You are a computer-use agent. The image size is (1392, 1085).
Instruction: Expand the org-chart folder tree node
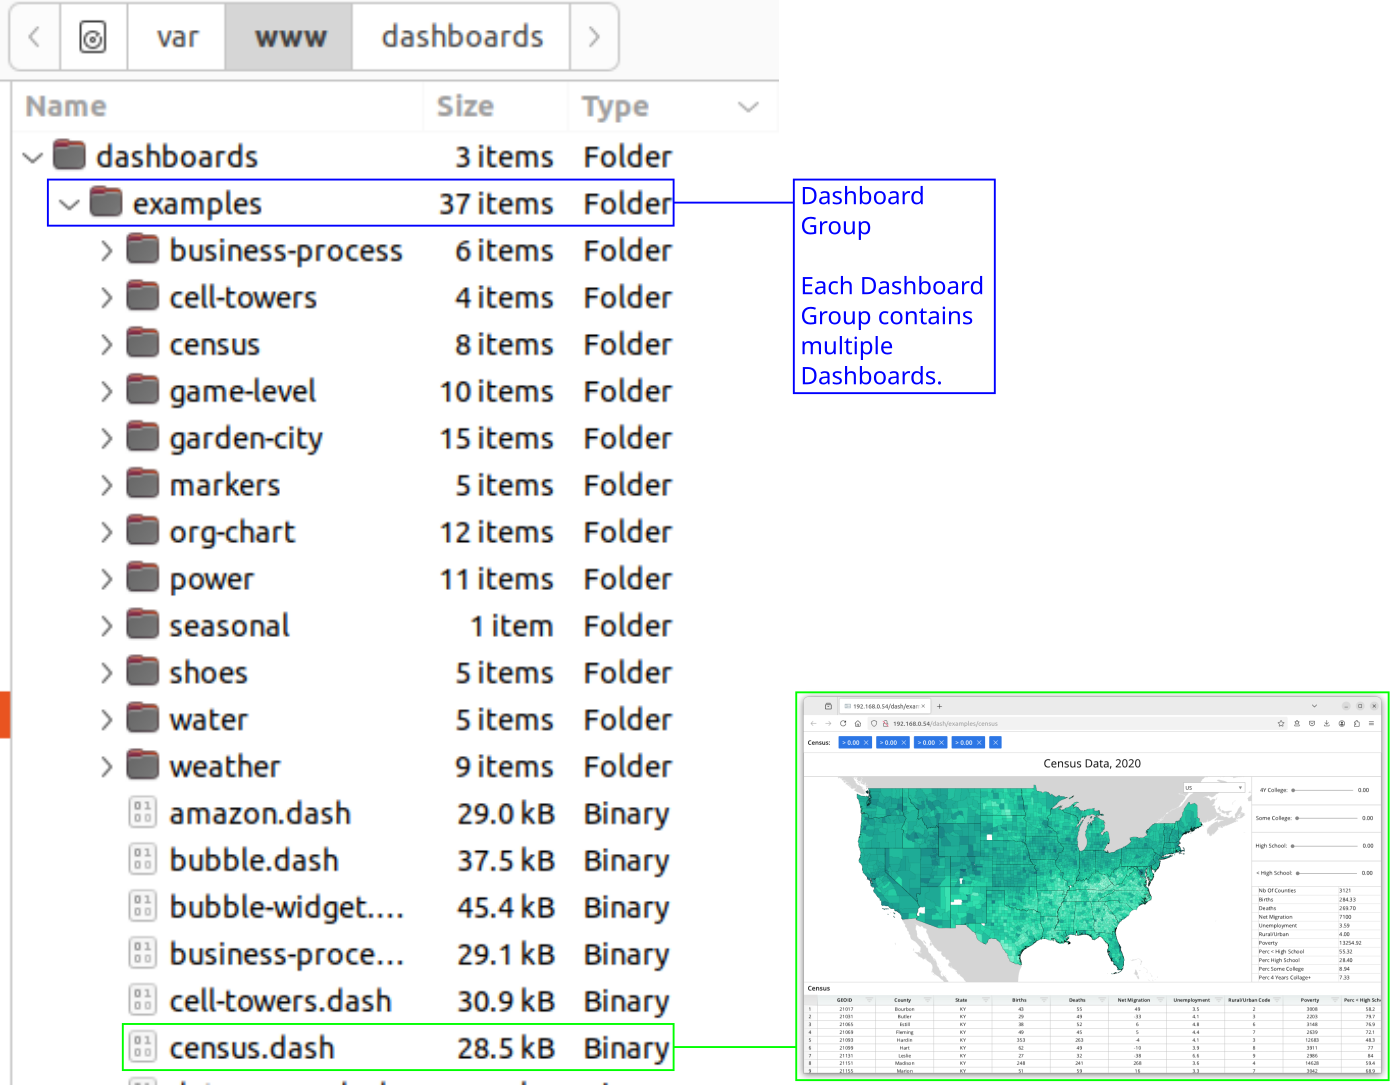[x=107, y=532]
